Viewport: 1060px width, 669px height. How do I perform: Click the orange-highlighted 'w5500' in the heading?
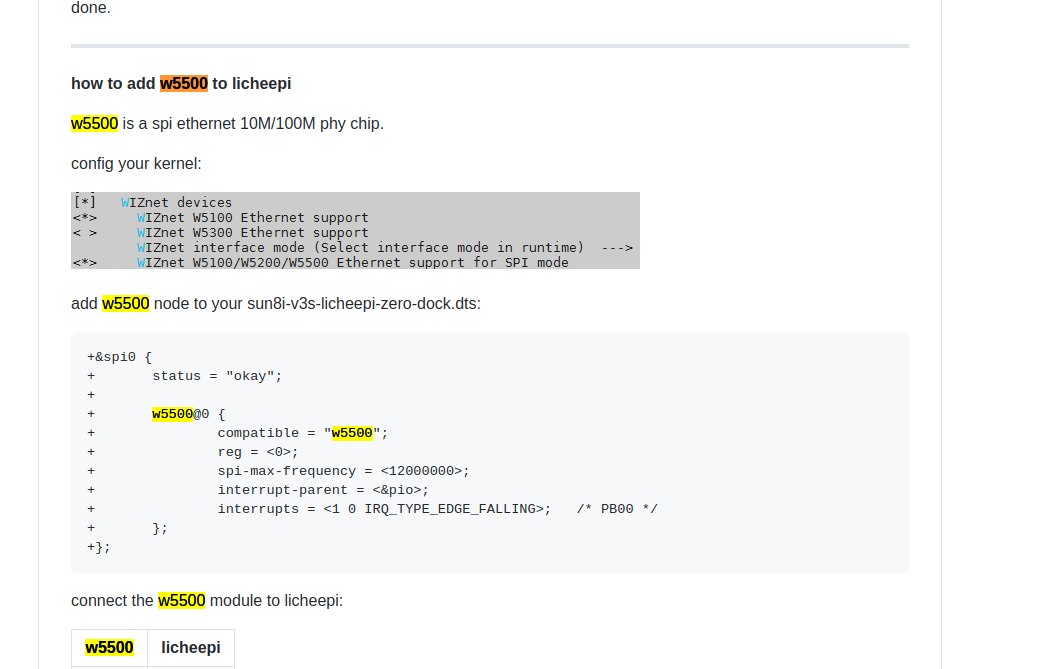point(184,84)
